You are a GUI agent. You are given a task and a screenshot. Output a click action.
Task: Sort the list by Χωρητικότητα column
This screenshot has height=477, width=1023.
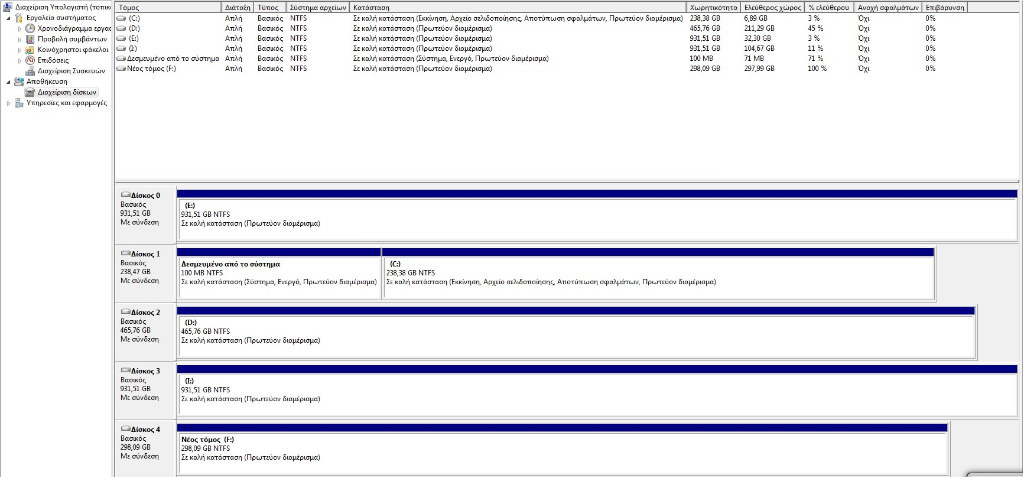(714, 7)
